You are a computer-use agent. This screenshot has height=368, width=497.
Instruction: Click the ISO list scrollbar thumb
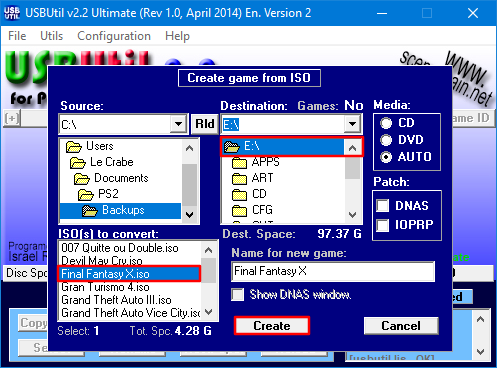(209, 270)
